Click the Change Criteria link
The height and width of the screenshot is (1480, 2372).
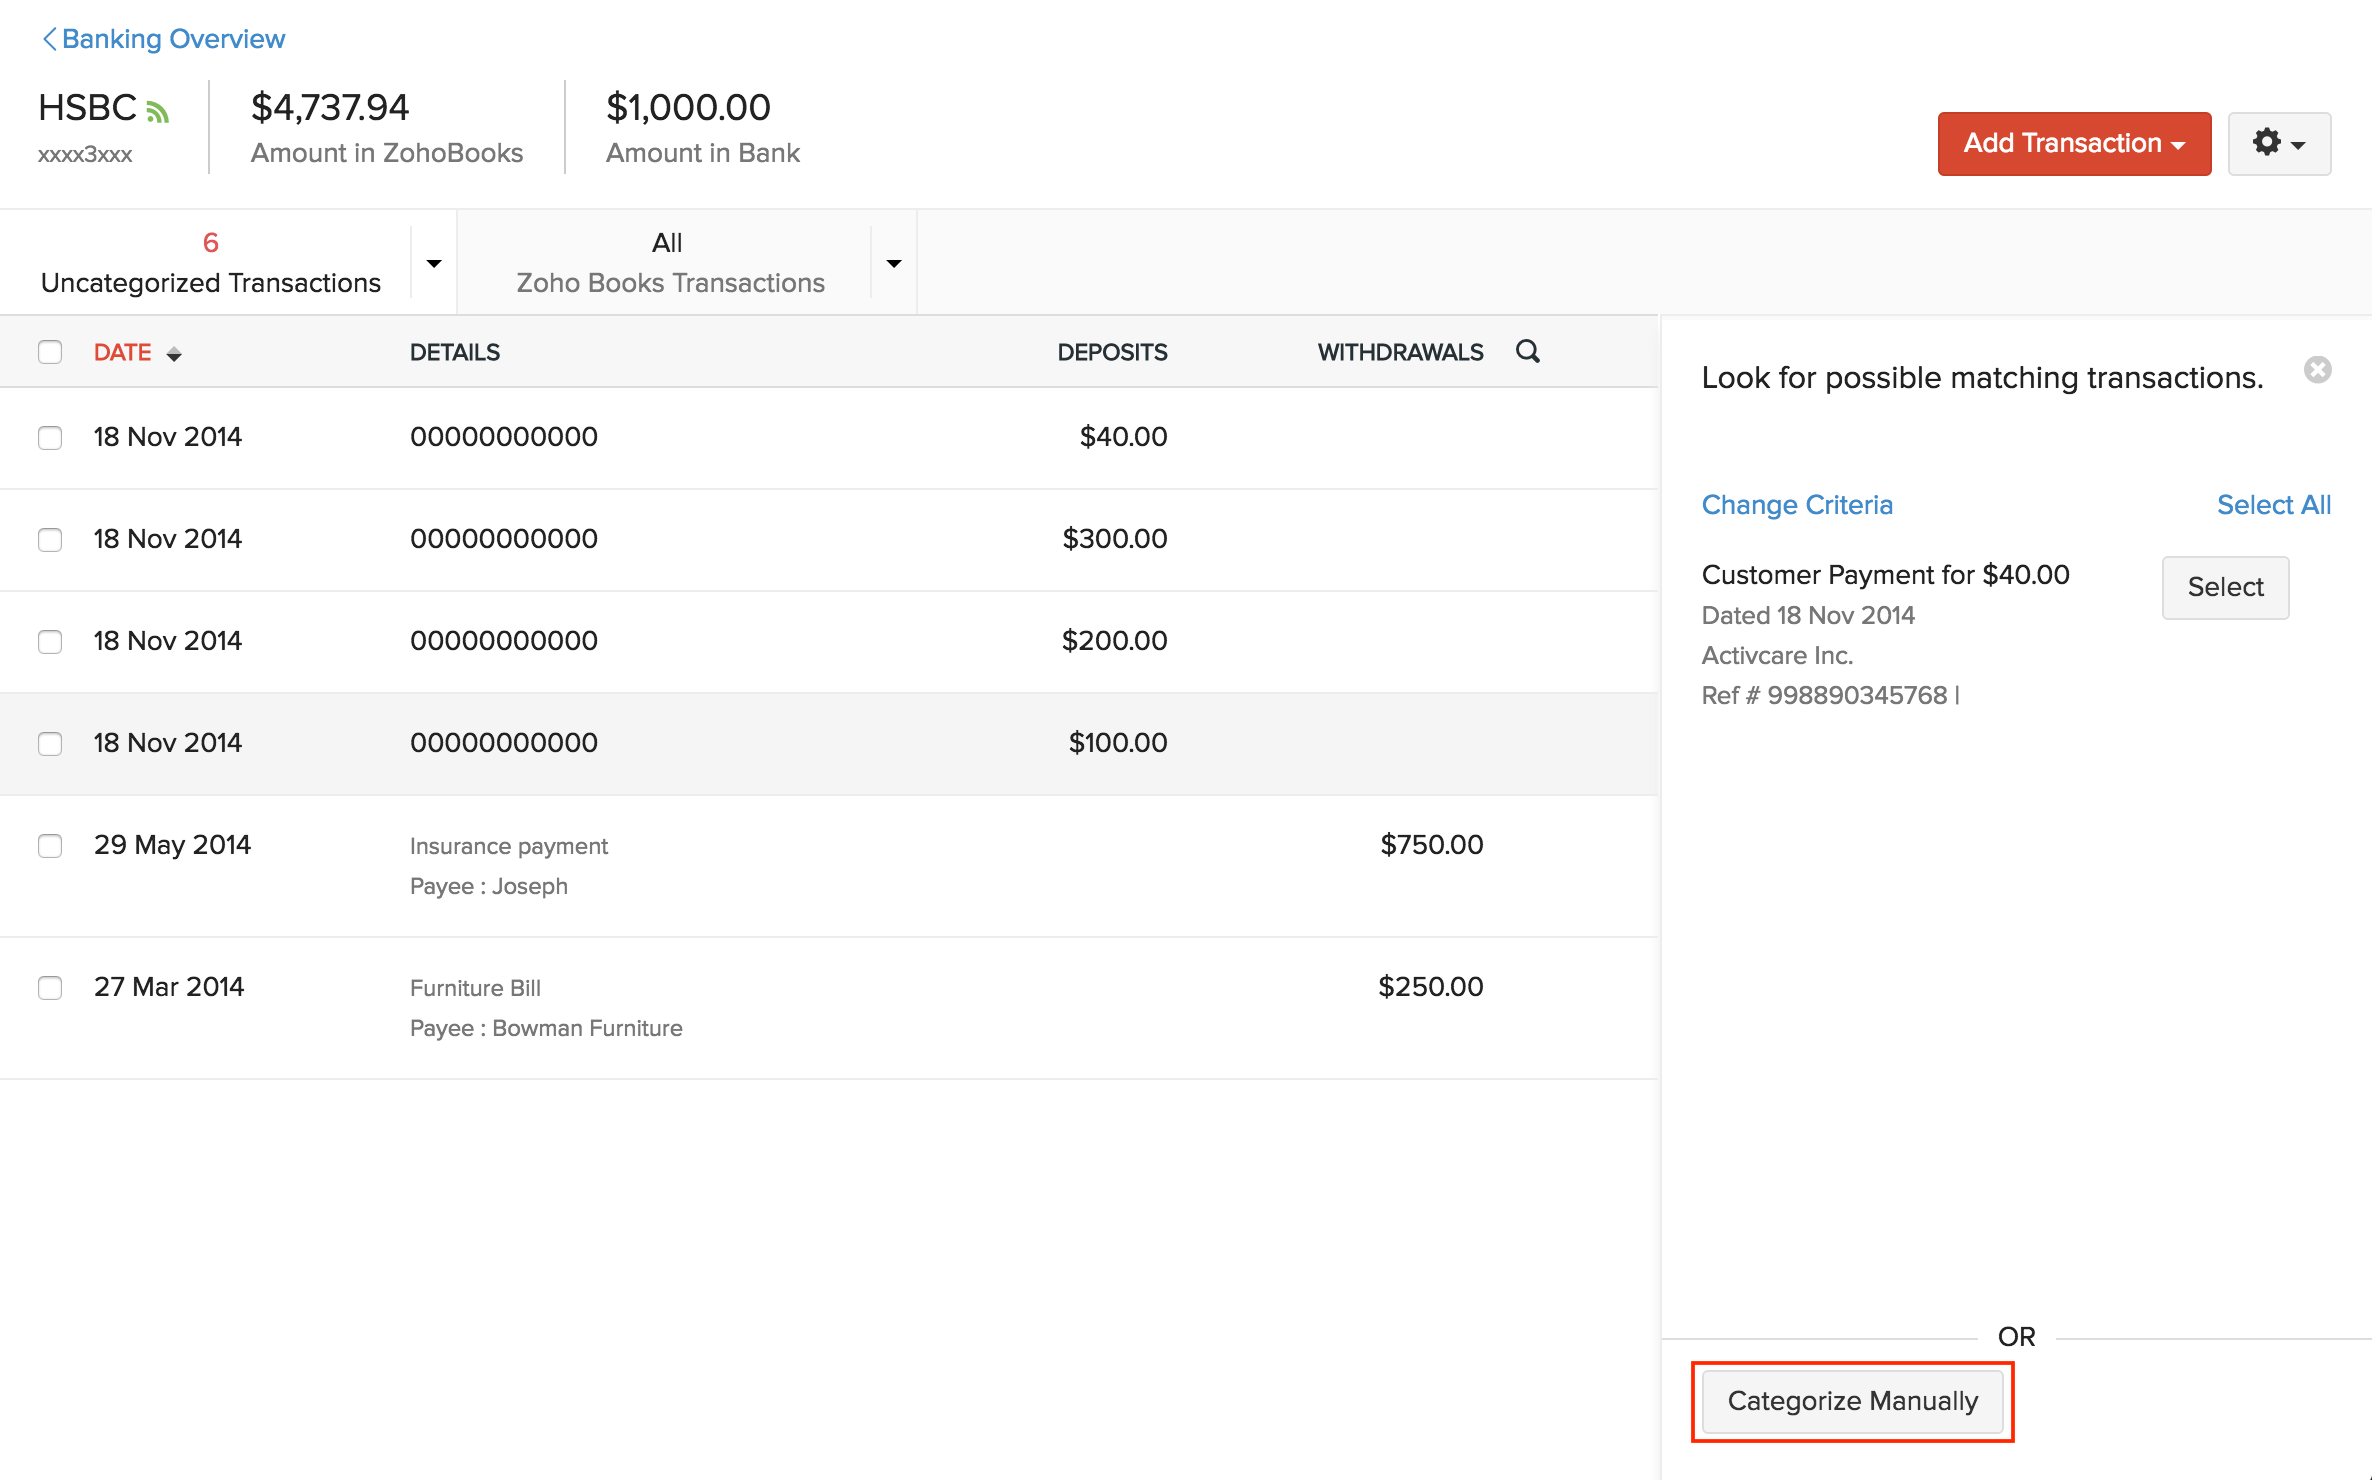[1796, 505]
